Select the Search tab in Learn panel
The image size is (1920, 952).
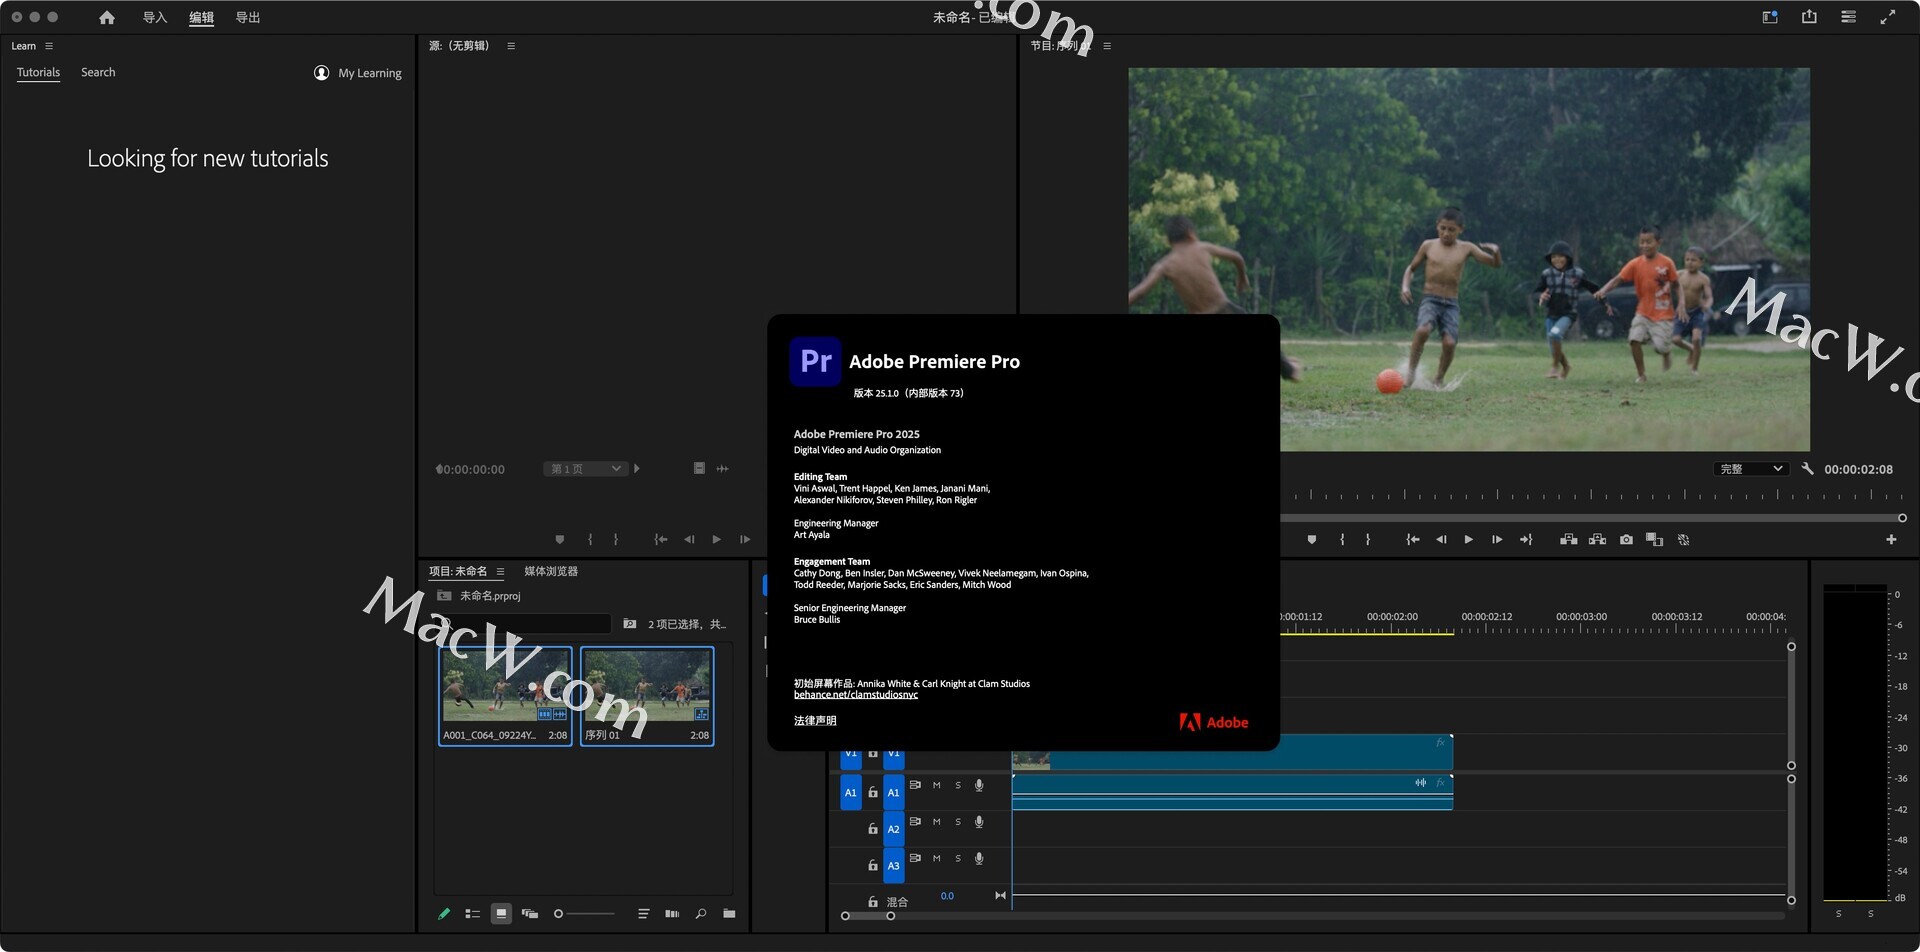98,72
